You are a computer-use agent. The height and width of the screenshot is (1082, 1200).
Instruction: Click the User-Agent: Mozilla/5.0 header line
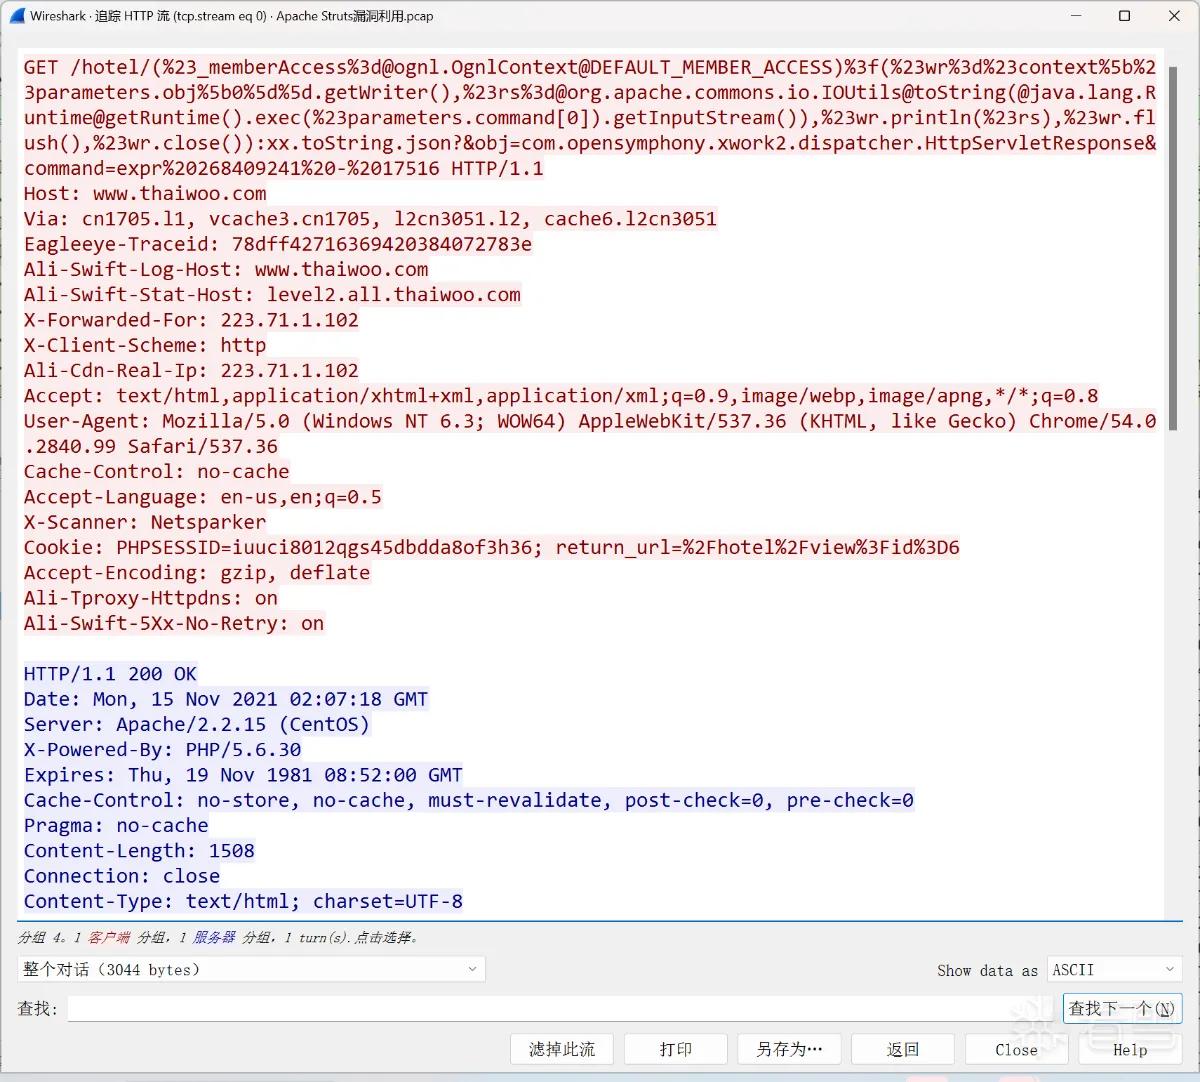tap(590, 433)
